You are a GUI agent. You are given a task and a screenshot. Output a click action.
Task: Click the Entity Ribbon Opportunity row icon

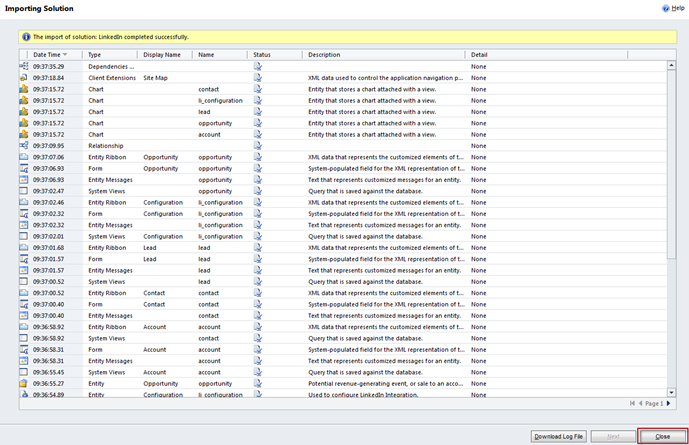[24, 157]
